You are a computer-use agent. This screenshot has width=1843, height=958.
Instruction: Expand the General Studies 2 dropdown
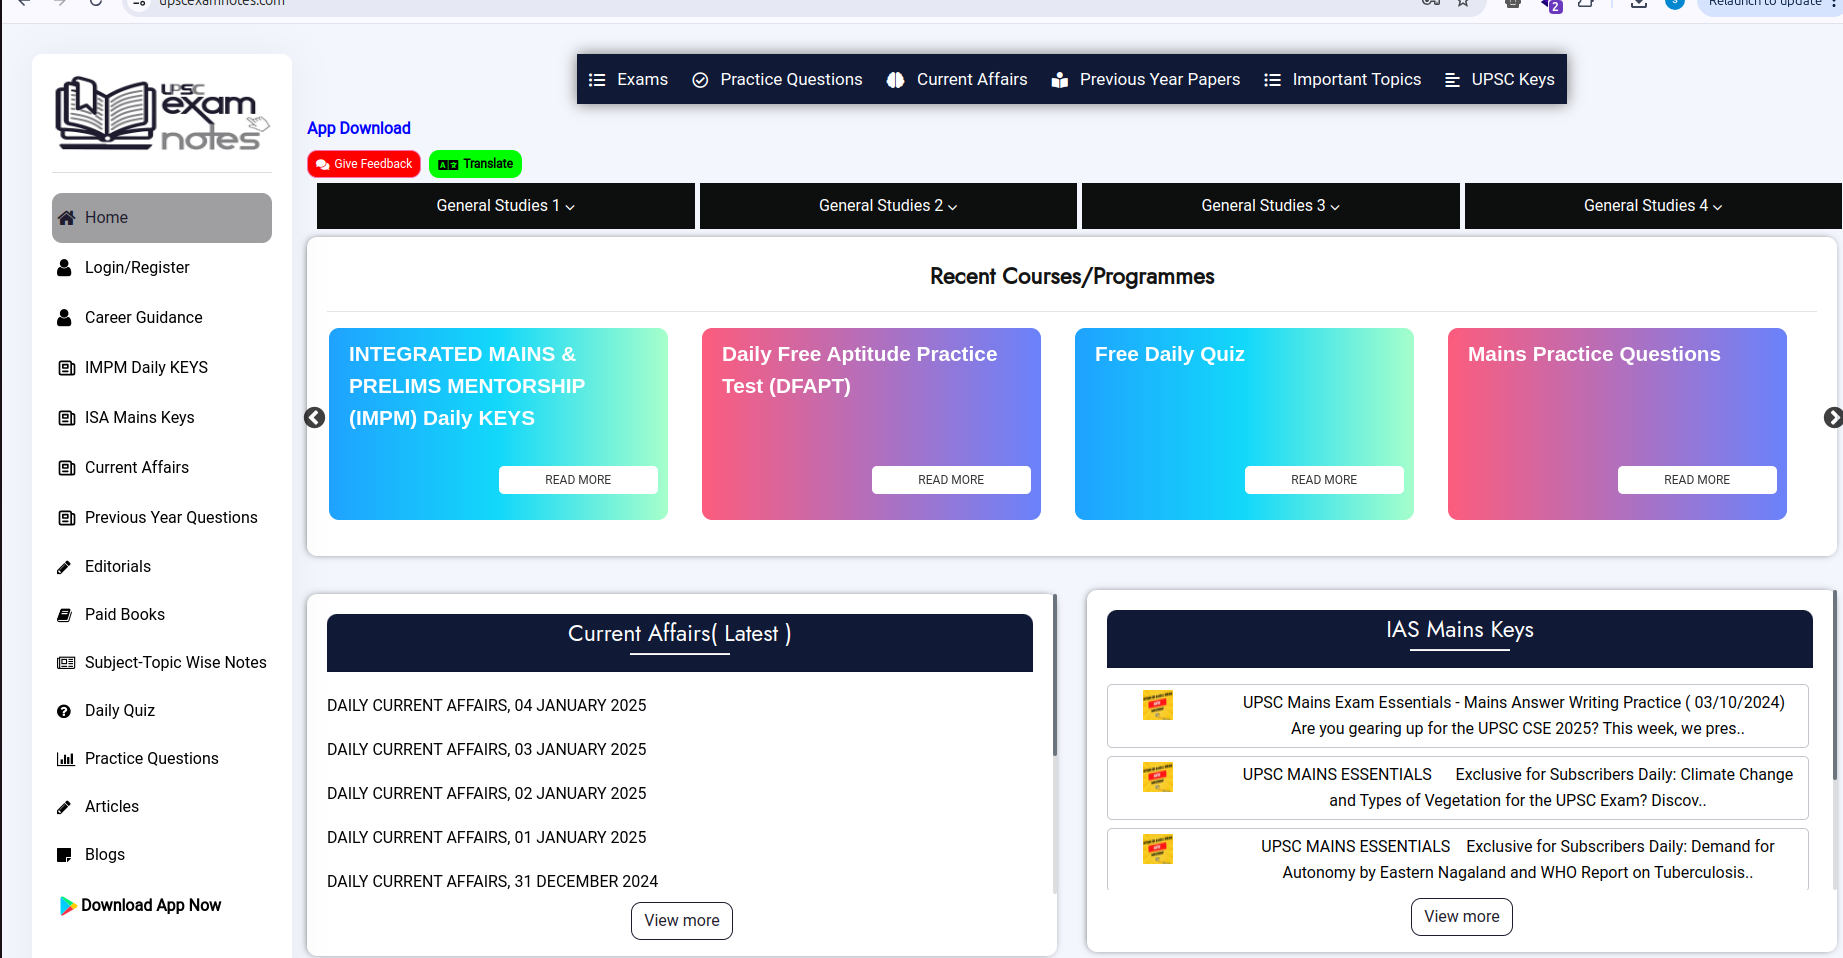coord(888,206)
